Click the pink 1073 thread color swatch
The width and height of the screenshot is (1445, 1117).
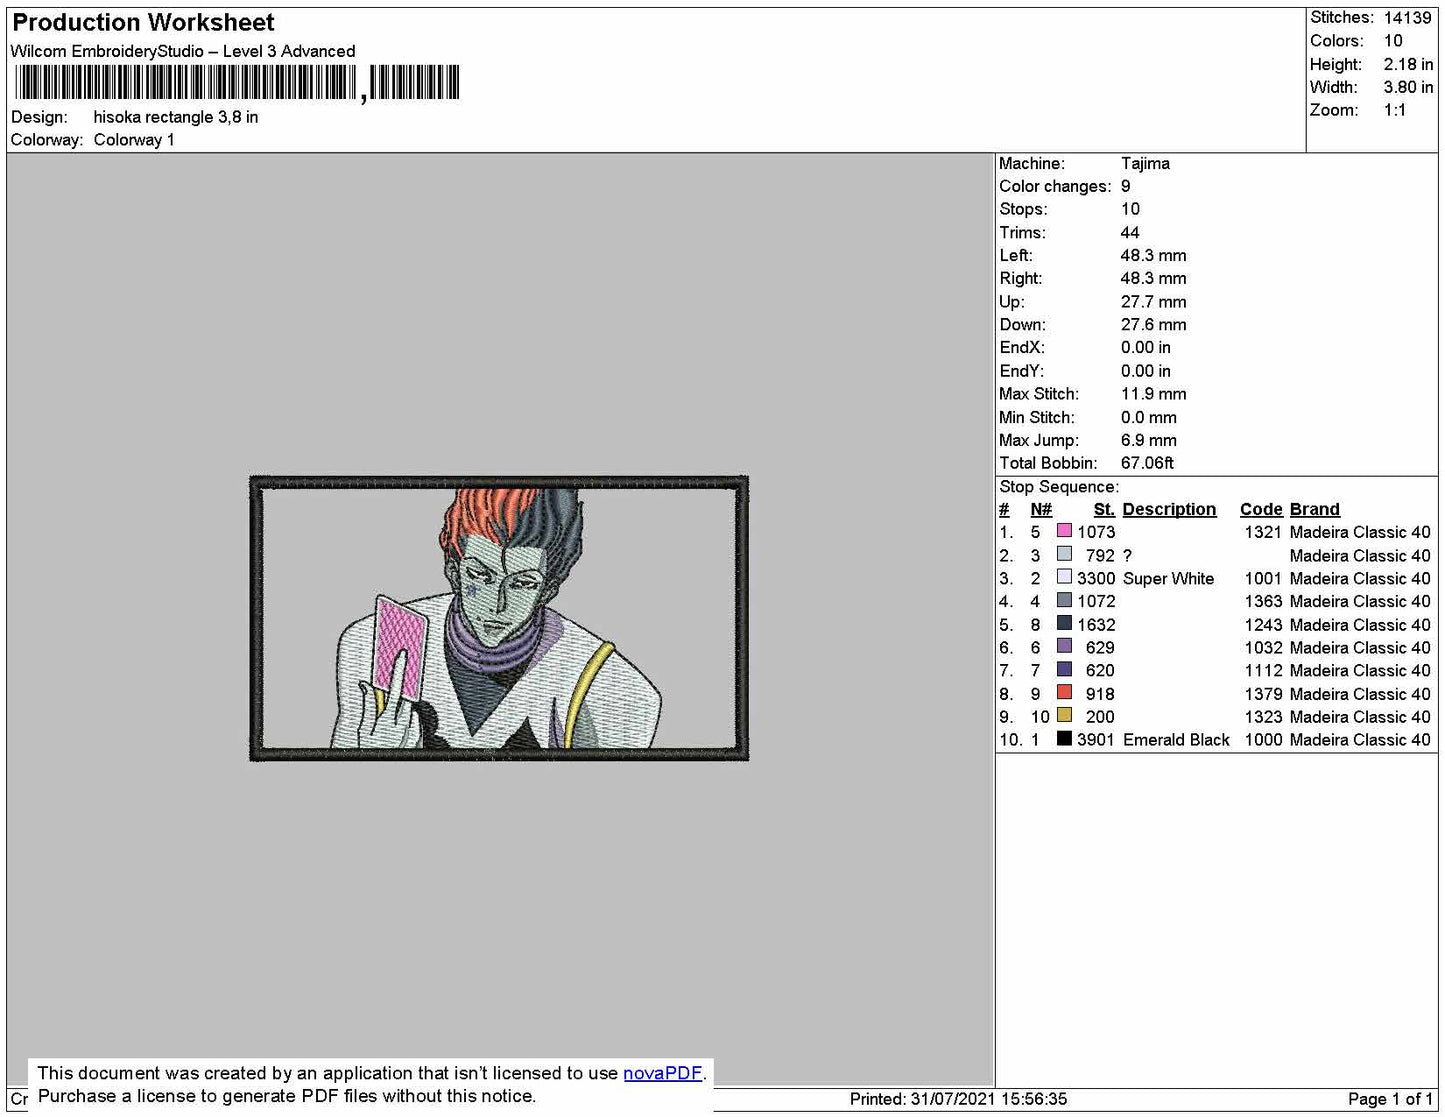click(1064, 531)
